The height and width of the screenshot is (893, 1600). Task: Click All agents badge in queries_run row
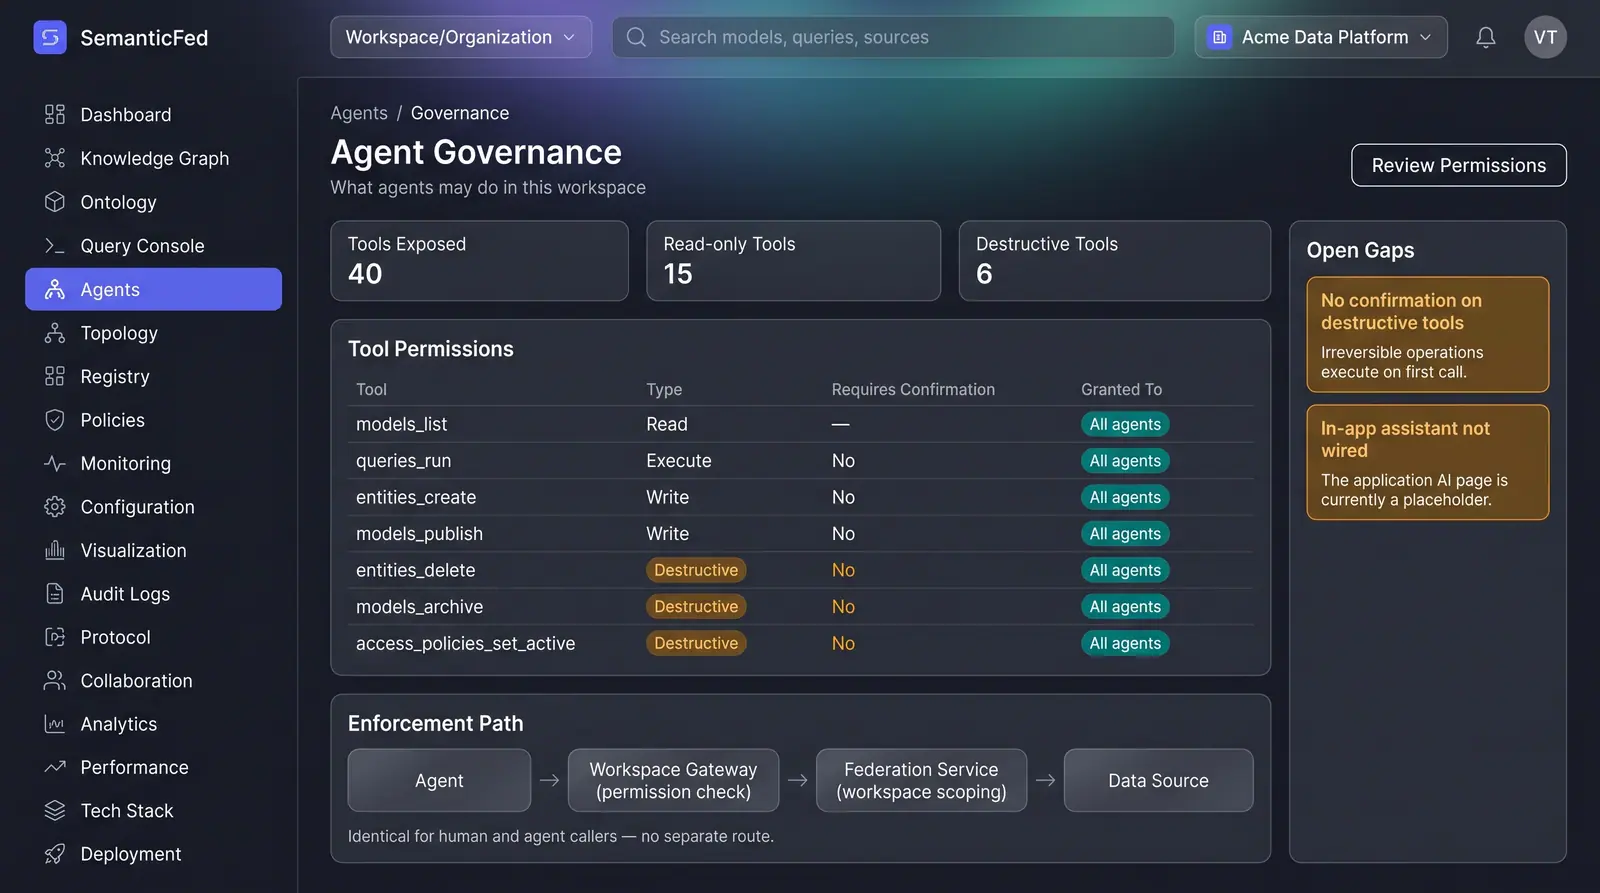pos(1125,461)
